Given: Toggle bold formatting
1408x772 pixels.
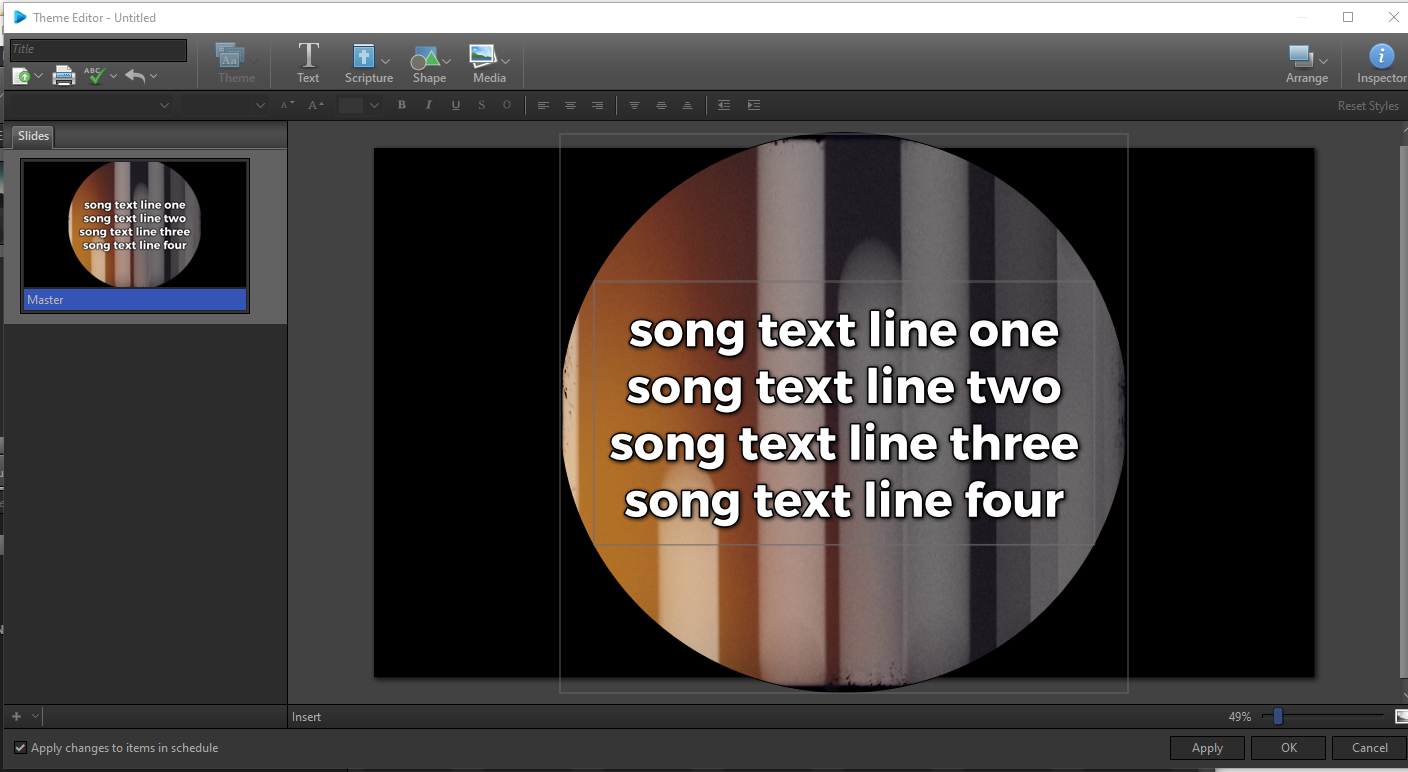Looking at the screenshot, I should click(401, 105).
